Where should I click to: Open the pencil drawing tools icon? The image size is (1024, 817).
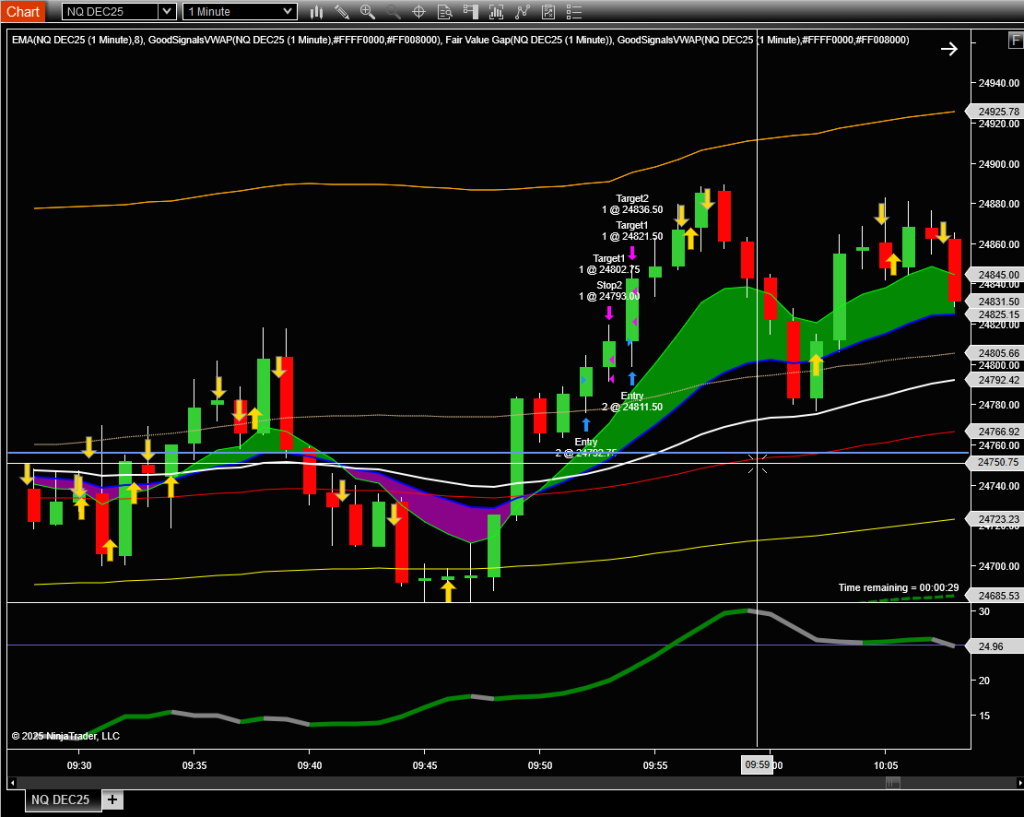(342, 12)
